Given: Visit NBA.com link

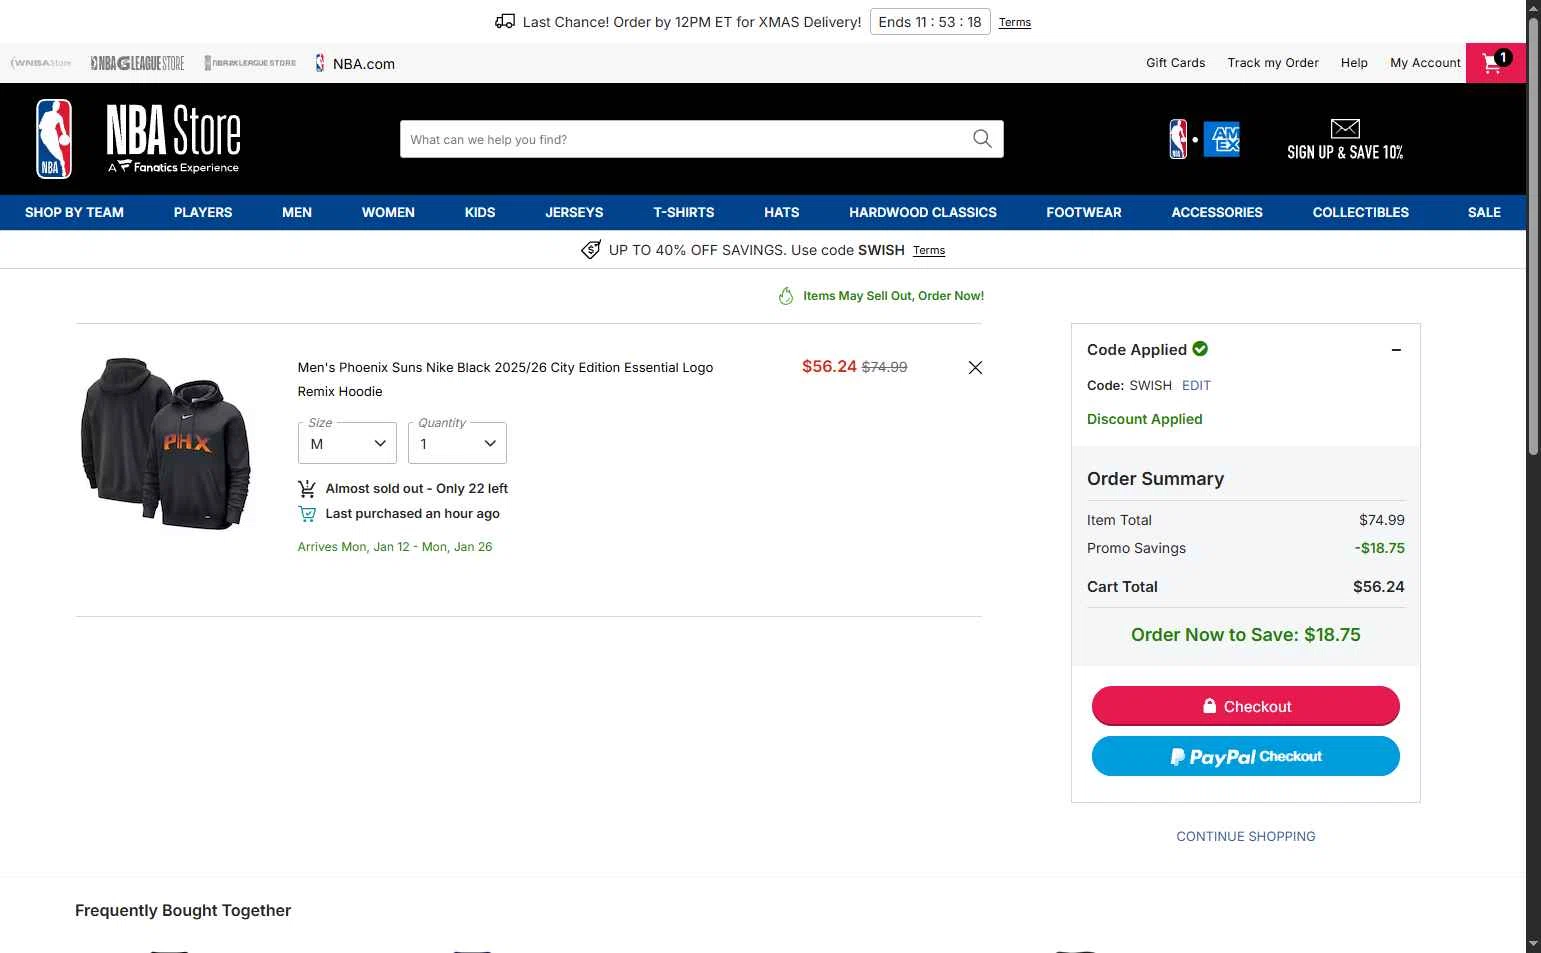Looking at the screenshot, I should pos(355,63).
